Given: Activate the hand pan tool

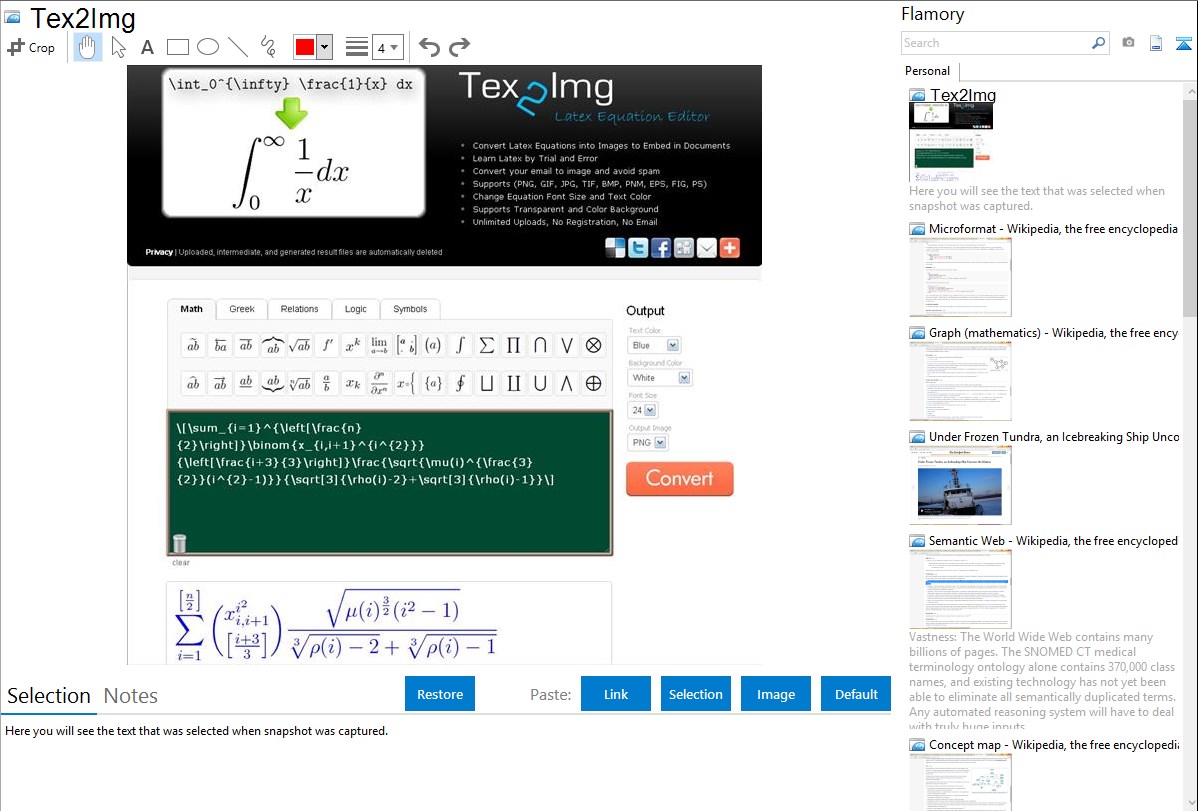Looking at the screenshot, I should point(88,47).
